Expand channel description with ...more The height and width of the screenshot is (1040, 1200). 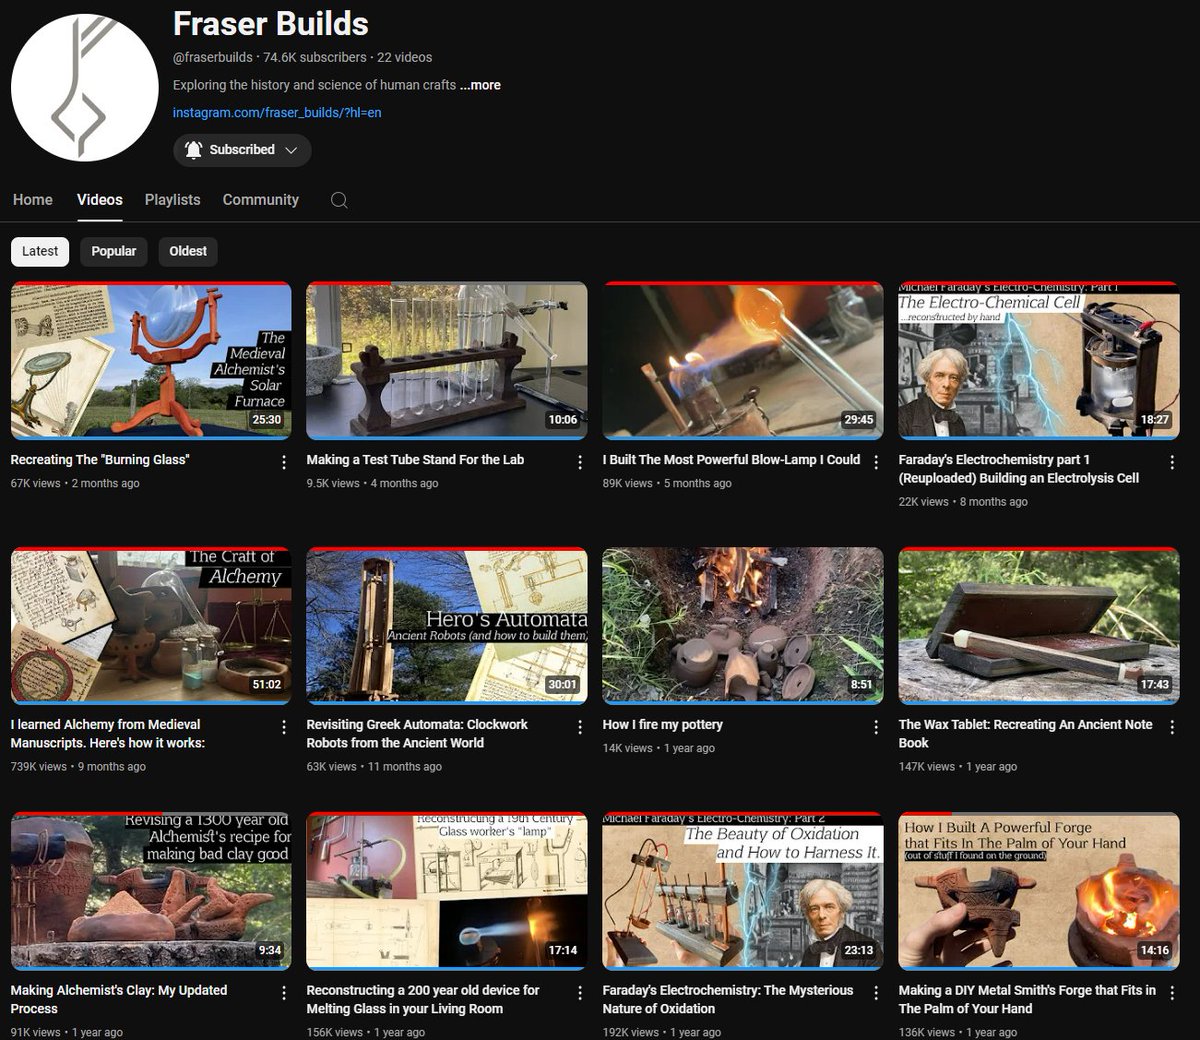480,85
